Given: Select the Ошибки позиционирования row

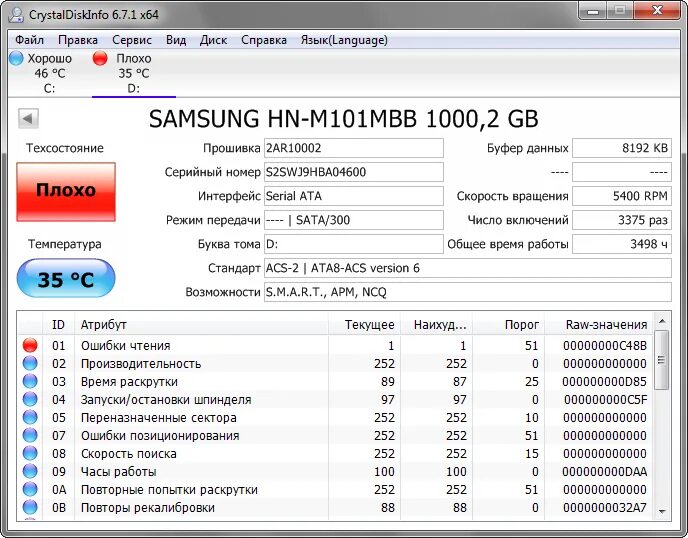Looking at the screenshot, I should pos(335,435).
